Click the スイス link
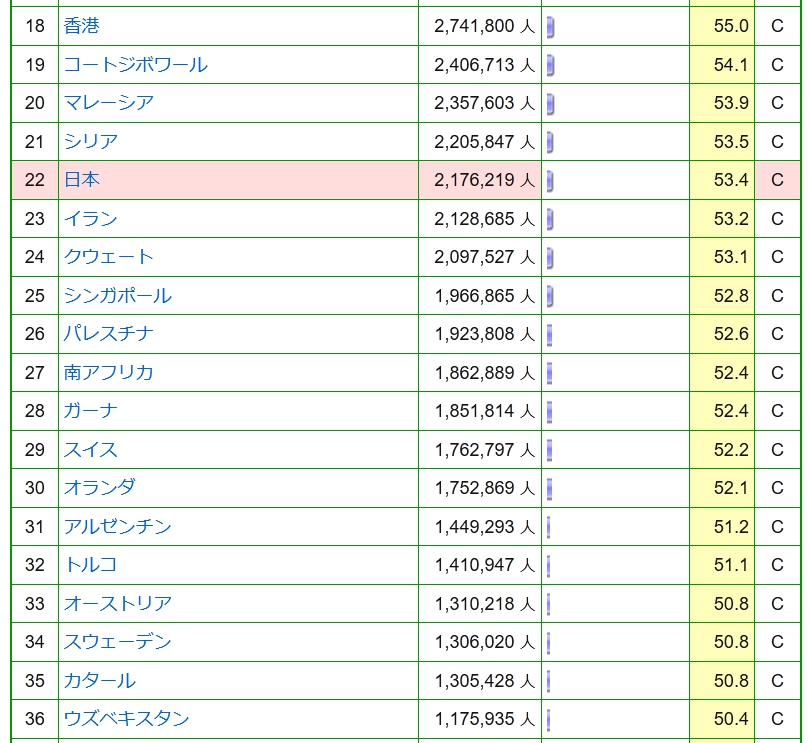Viewport: 808px width, 743px height. click(x=91, y=450)
